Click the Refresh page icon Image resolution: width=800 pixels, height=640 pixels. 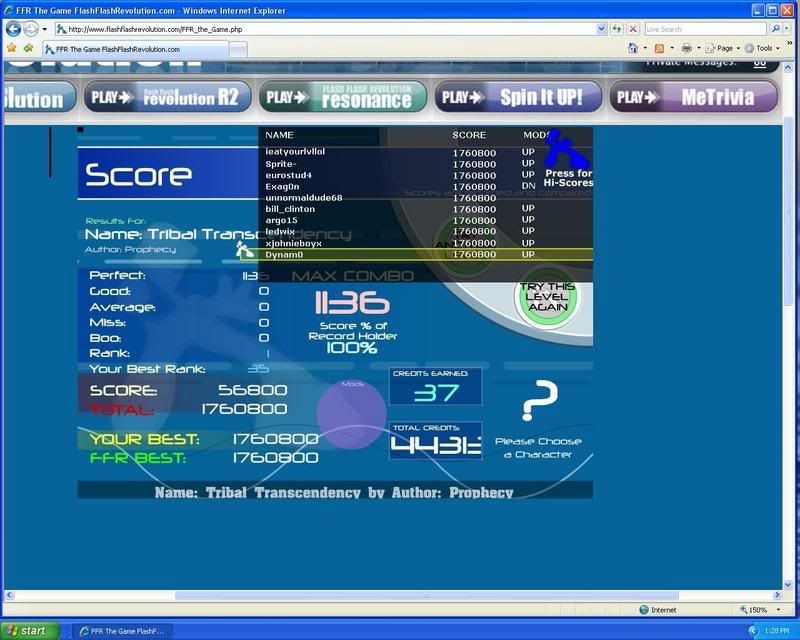[x=618, y=29]
